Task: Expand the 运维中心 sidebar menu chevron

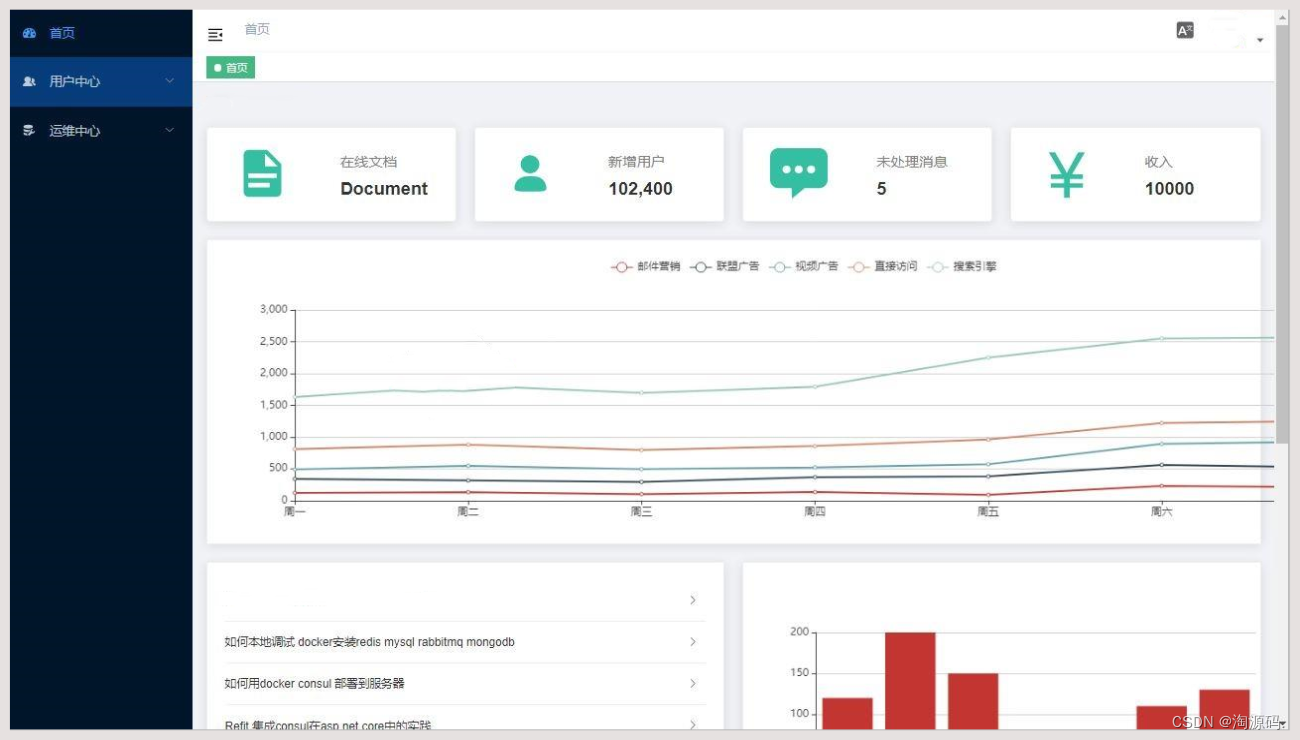Action: pos(170,130)
